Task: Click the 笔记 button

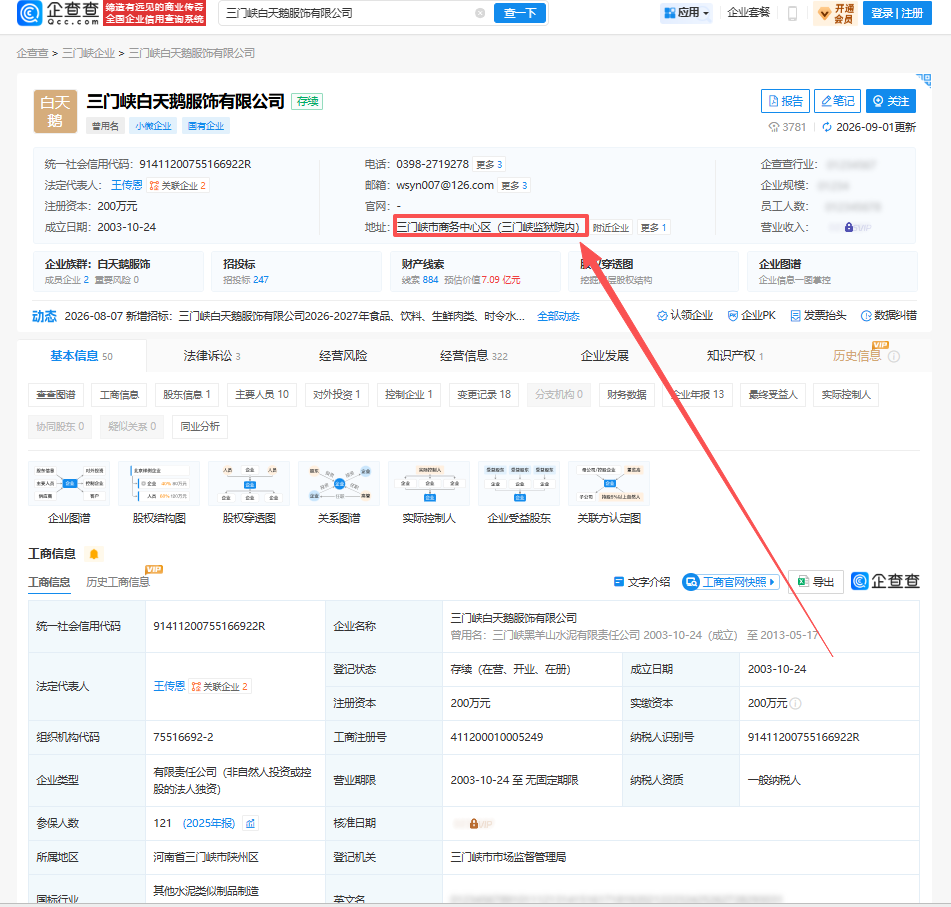Action: pos(838,101)
